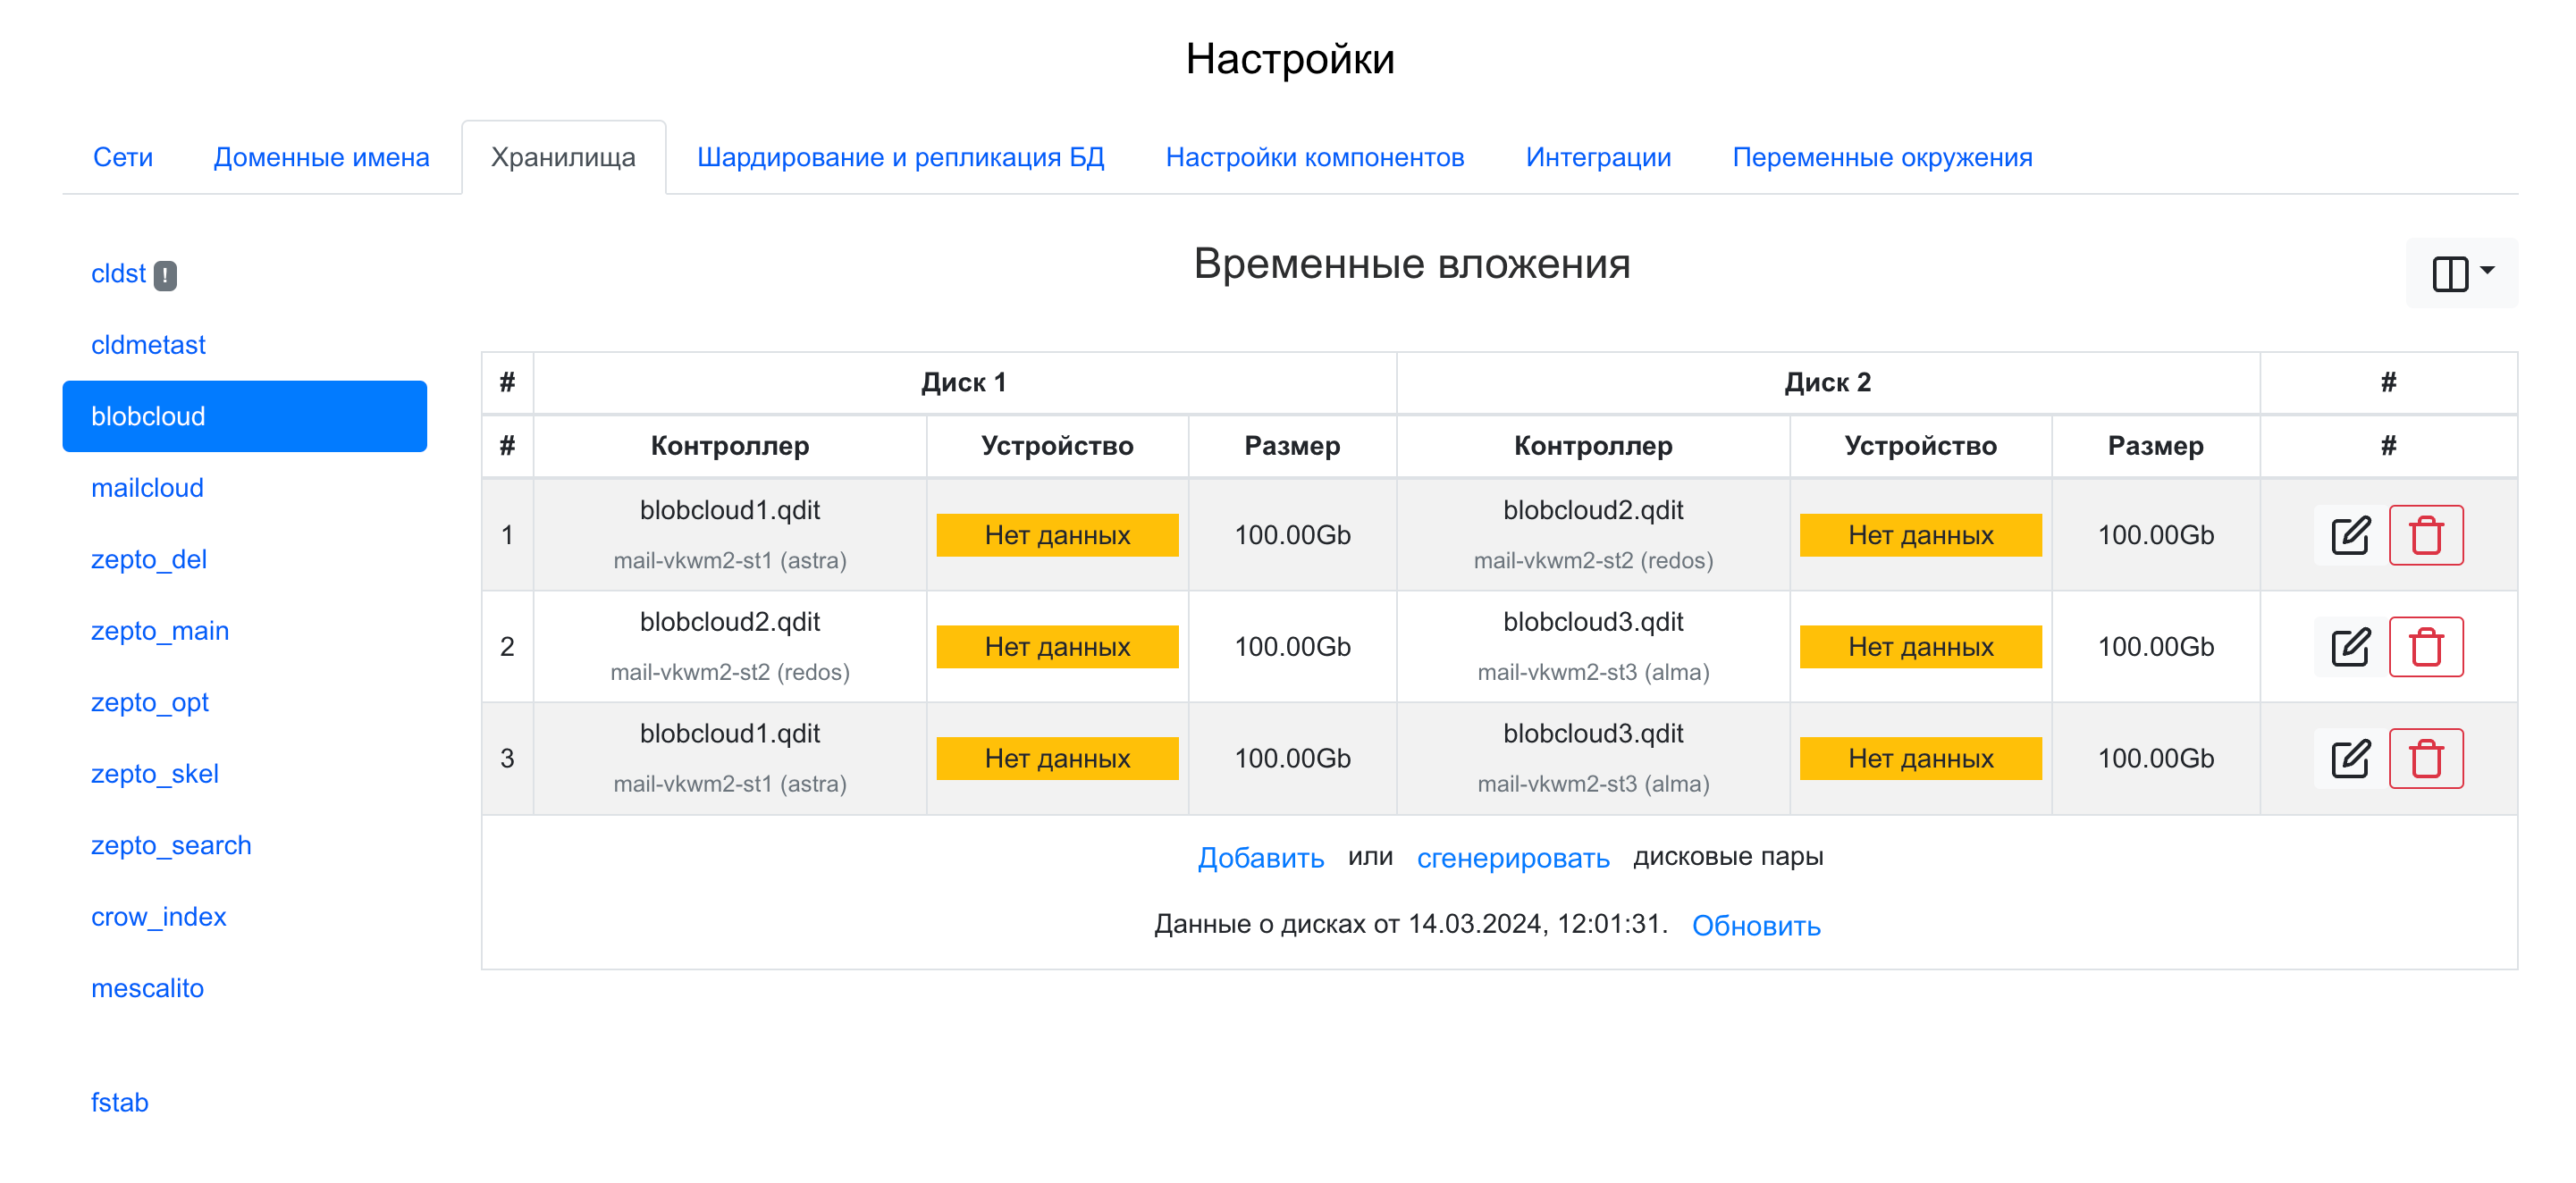Screen dimensions: 2576x1183
Task: Open the Интеграции tab
Action: pyautogui.click(x=1597, y=157)
